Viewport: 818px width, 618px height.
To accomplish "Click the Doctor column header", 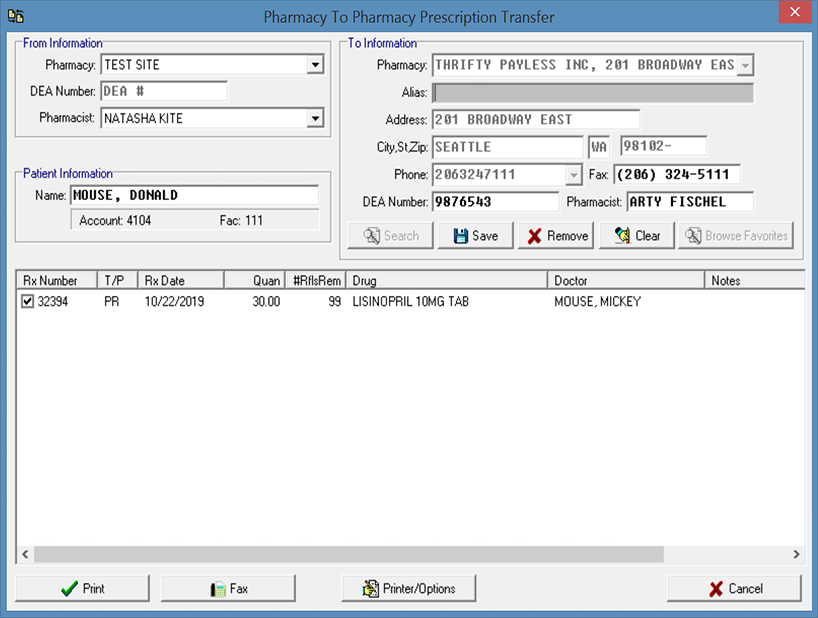I will (625, 281).
